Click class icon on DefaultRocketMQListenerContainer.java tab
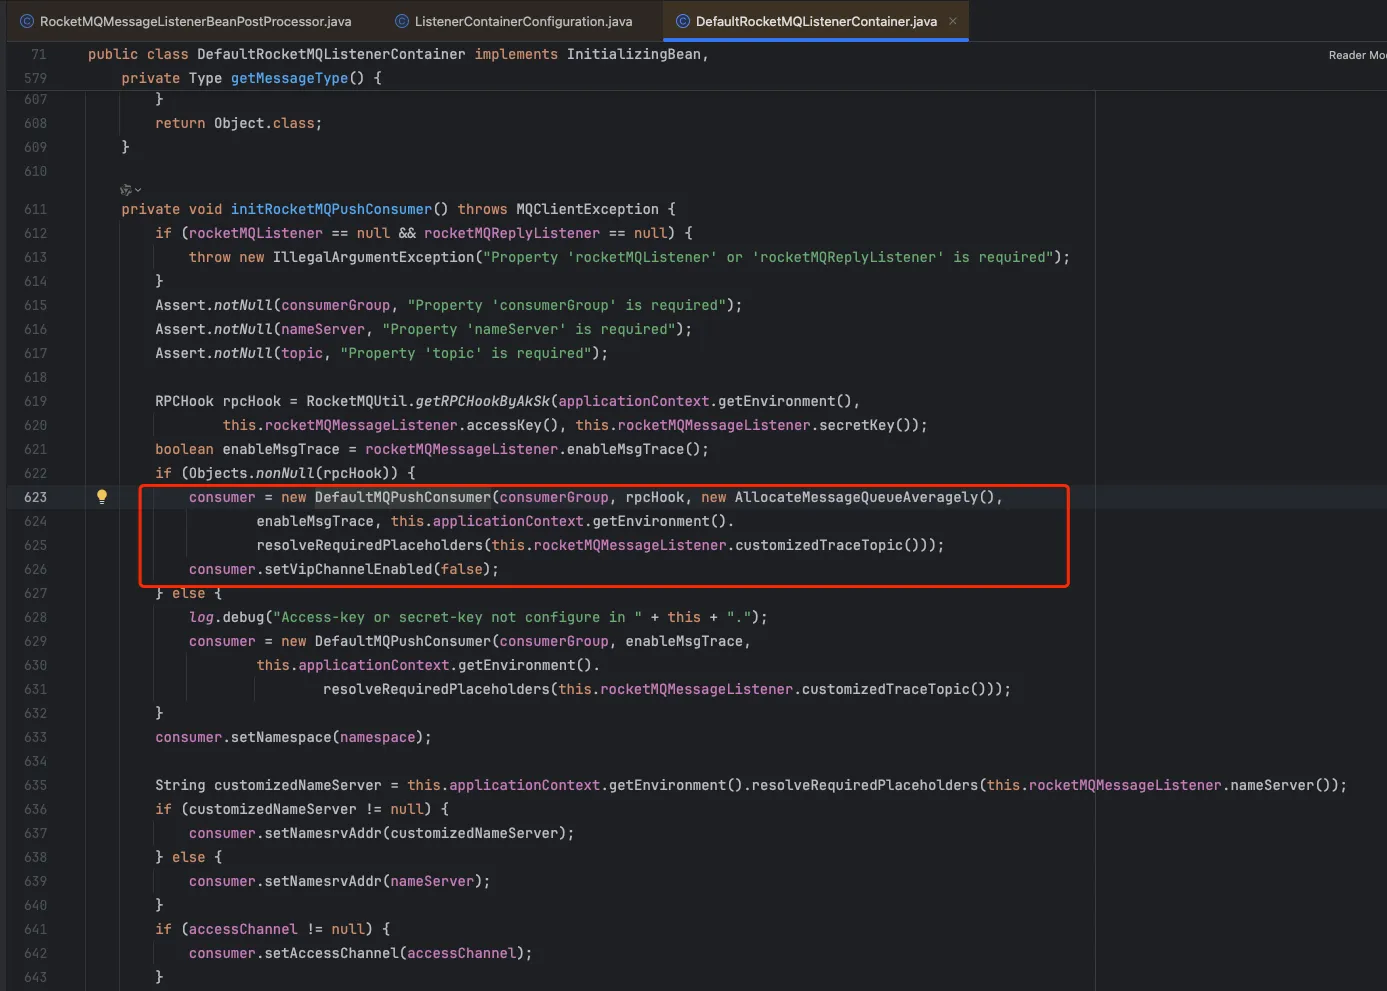 pyautogui.click(x=683, y=21)
